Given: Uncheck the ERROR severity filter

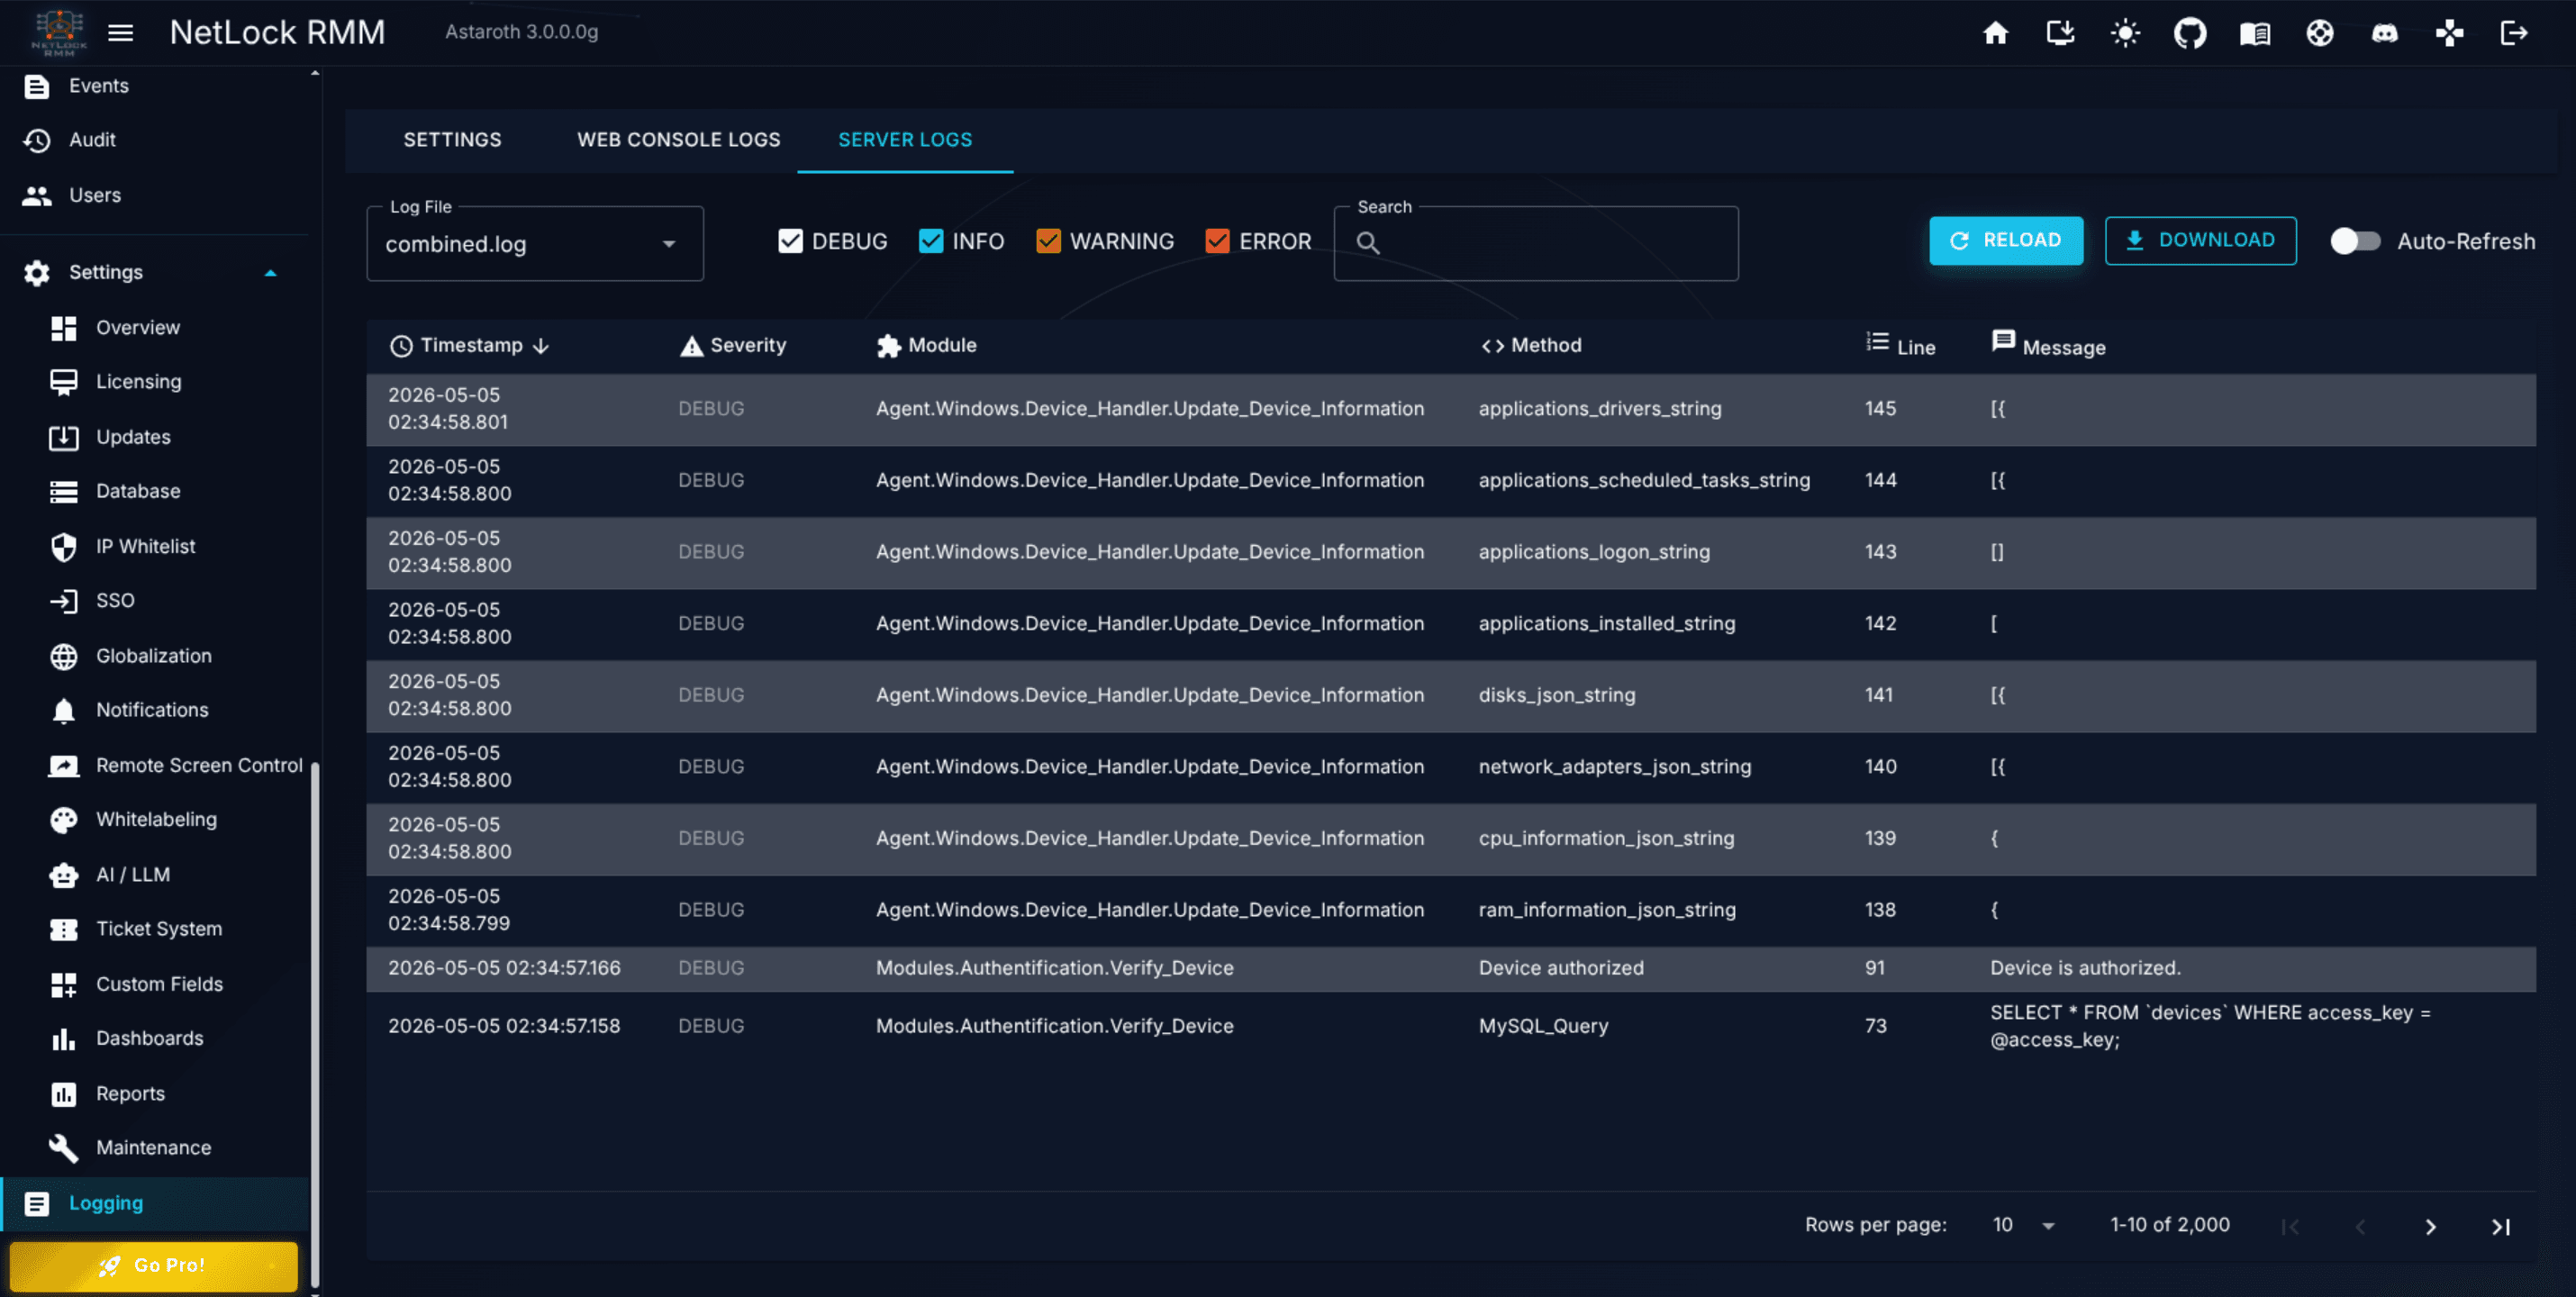Looking at the screenshot, I should [x=1217, y=241].
